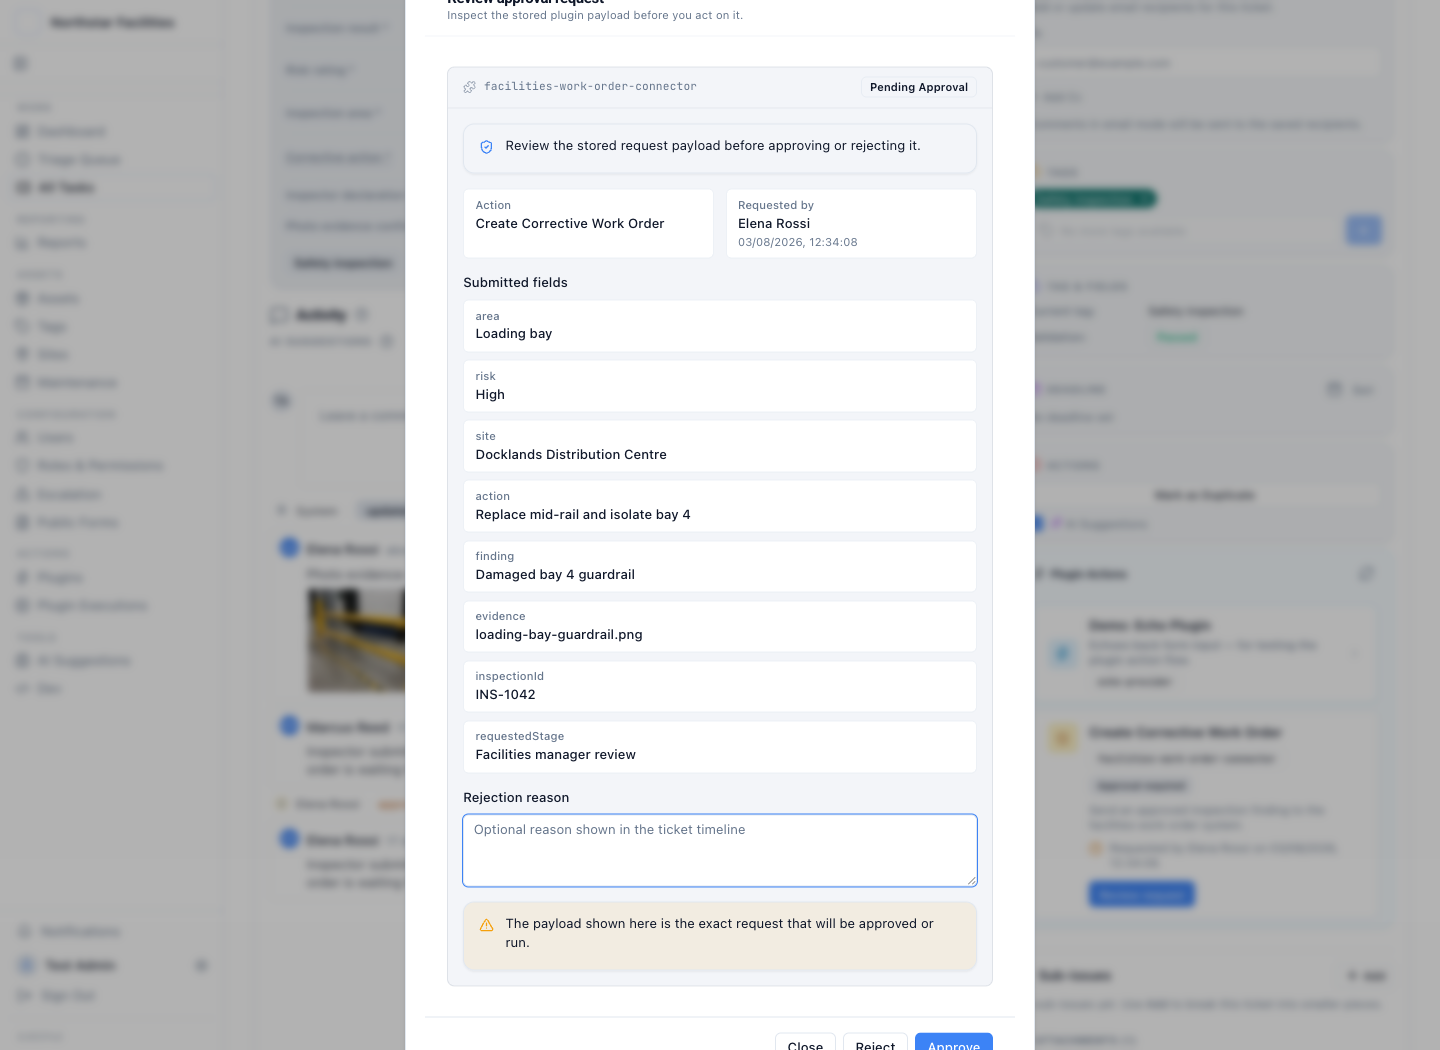Select the inspectionId value INS-1042
Viewport: 1440px width, 1050px height.
(x=505, y=695)
